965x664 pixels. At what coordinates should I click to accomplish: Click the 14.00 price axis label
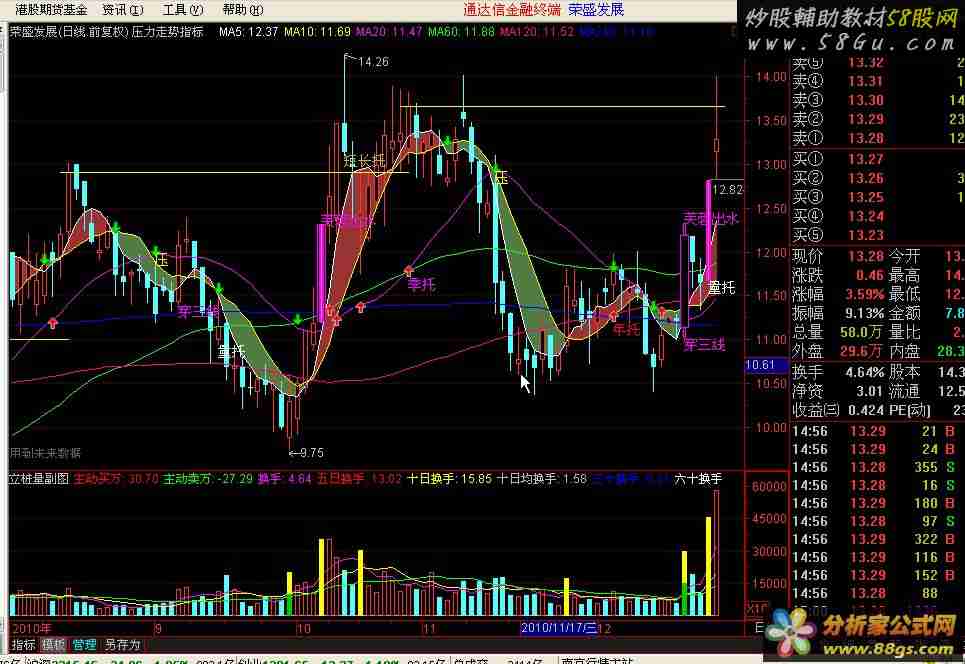coord(771,77)
